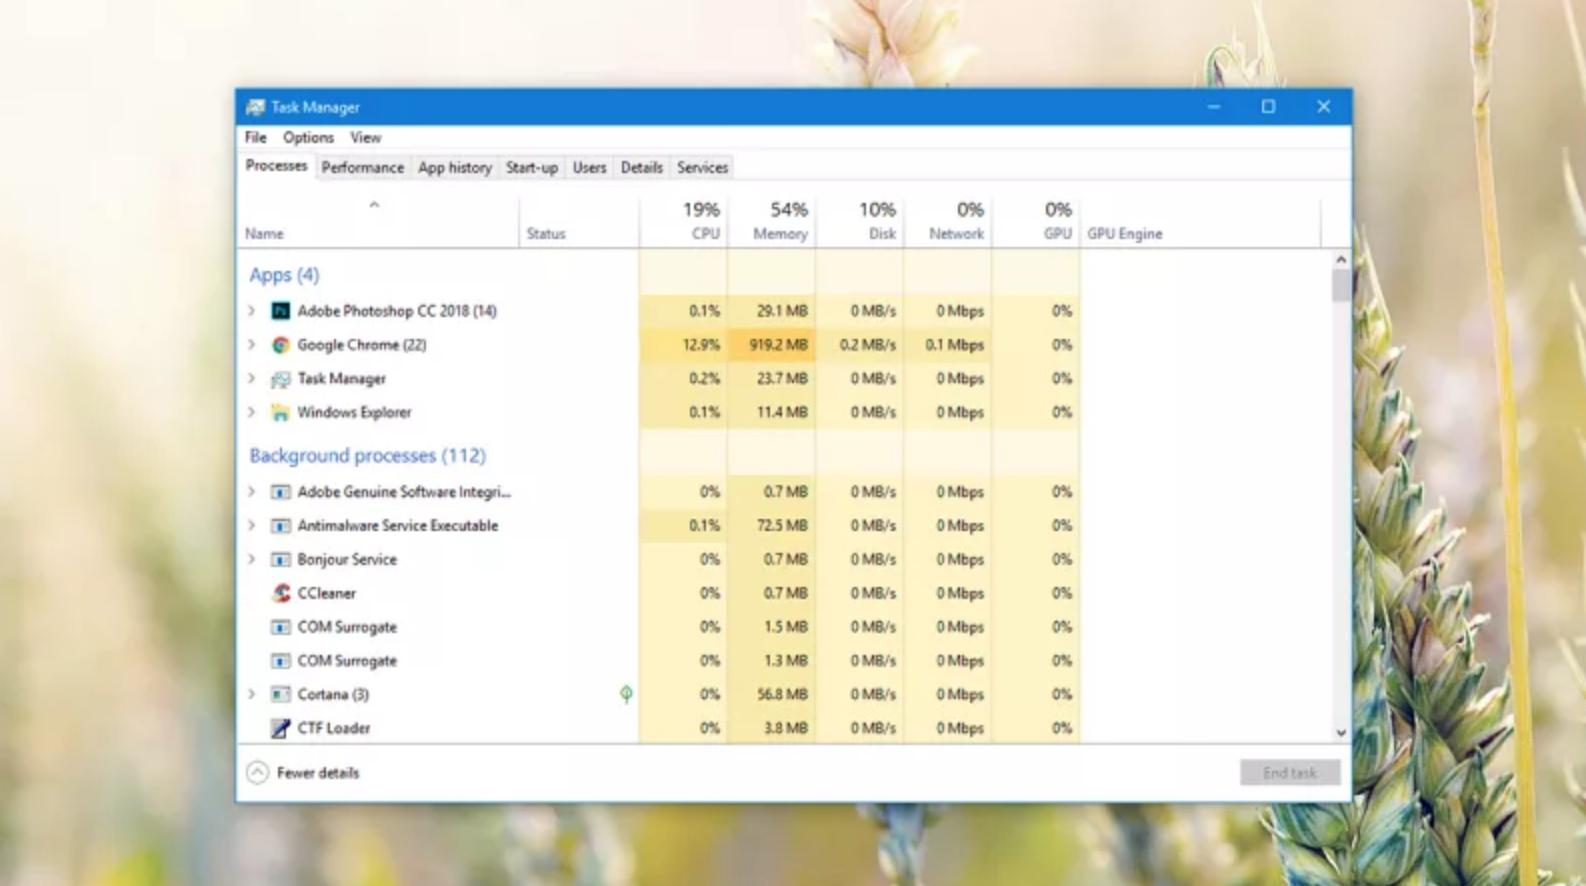Expand the Bonjour Service entry
Viewport: 1586px width, 886px height.
pos(252,559)
